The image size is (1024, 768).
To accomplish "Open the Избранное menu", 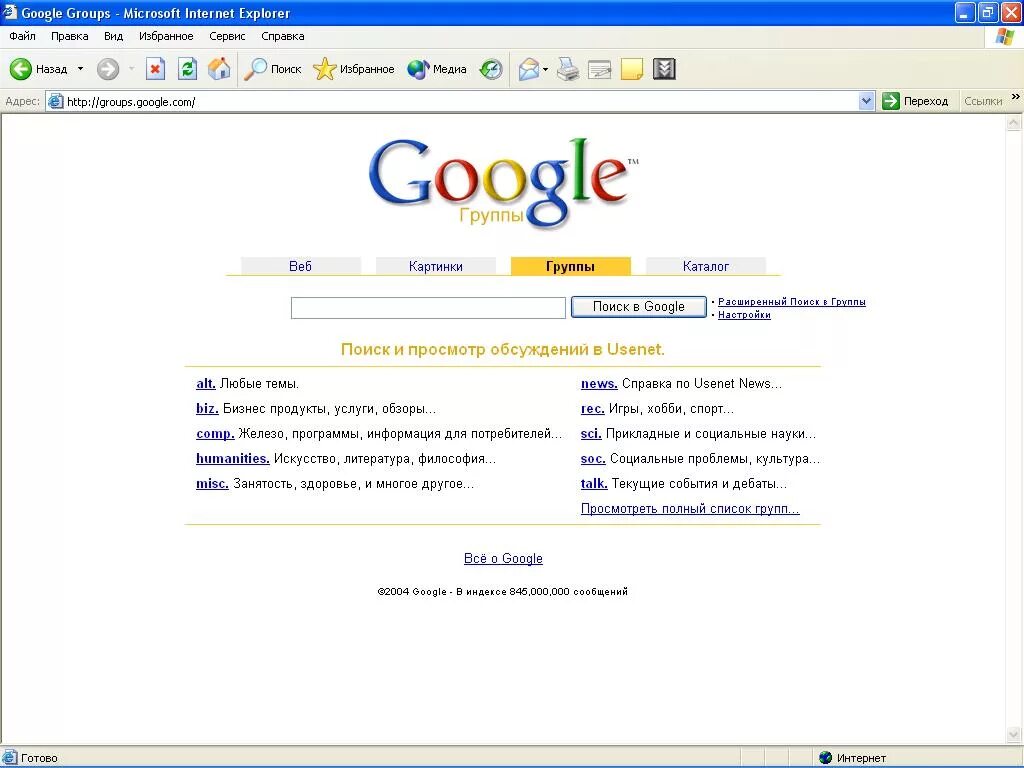I will click(x=166, y=36).
